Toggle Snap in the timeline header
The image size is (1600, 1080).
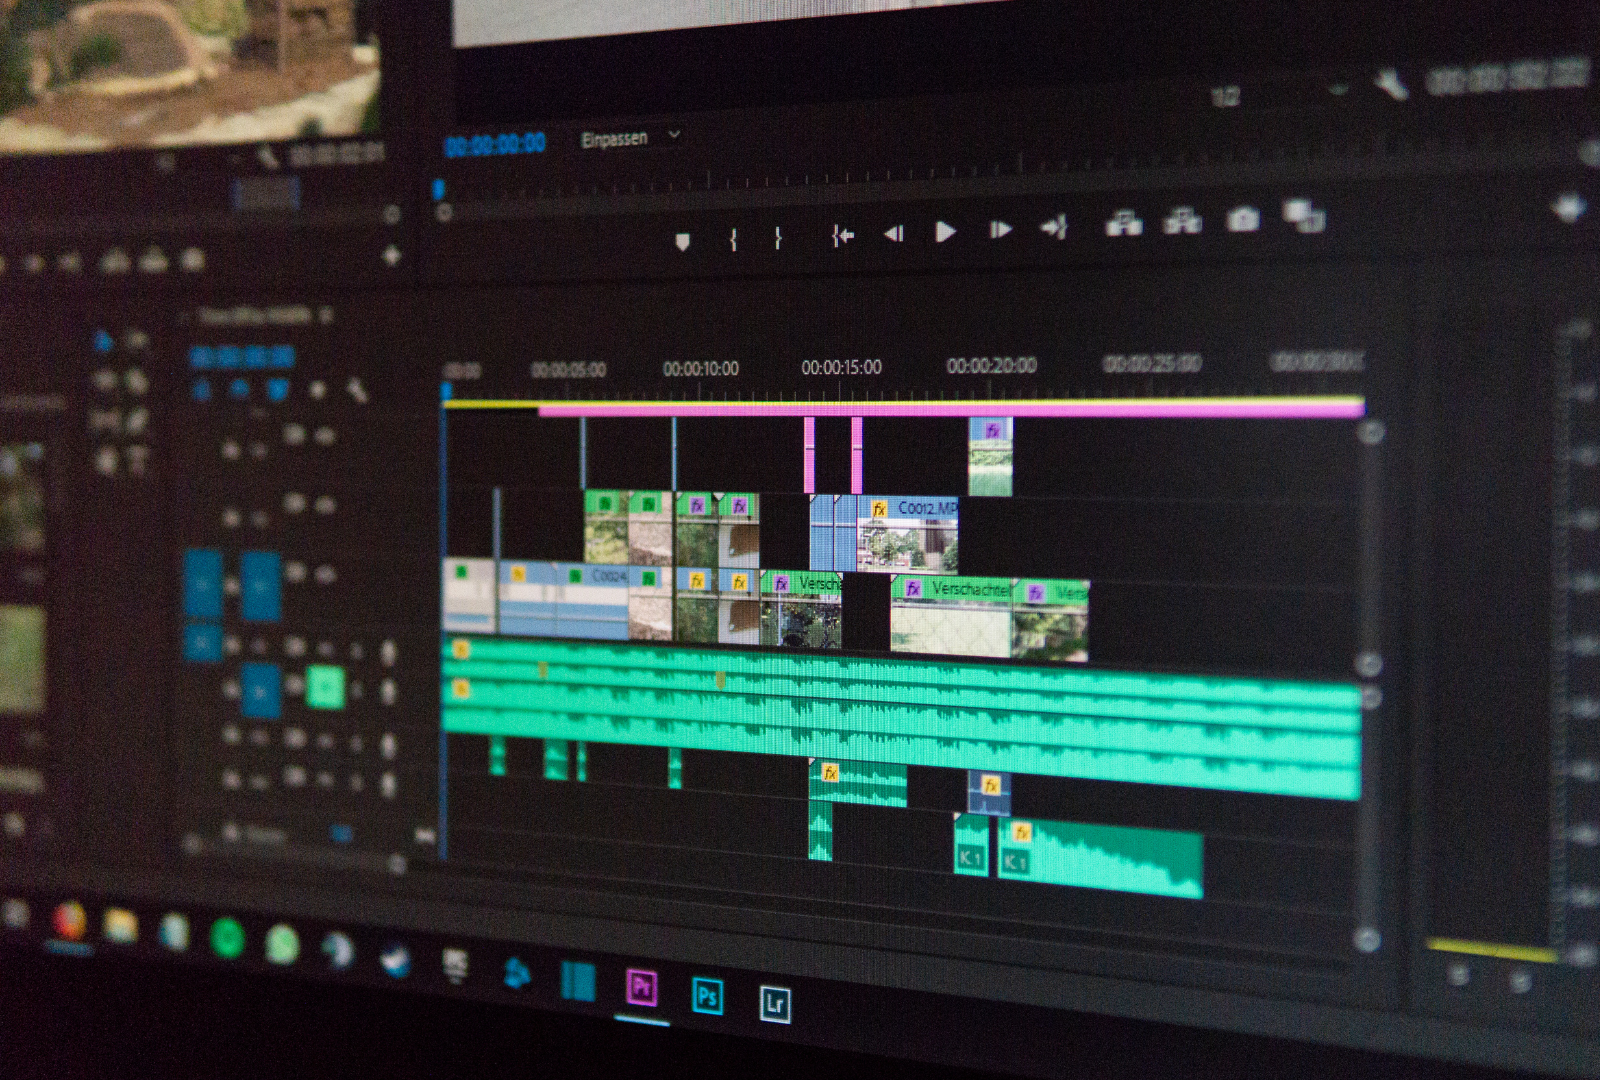[x=239, y=389]
